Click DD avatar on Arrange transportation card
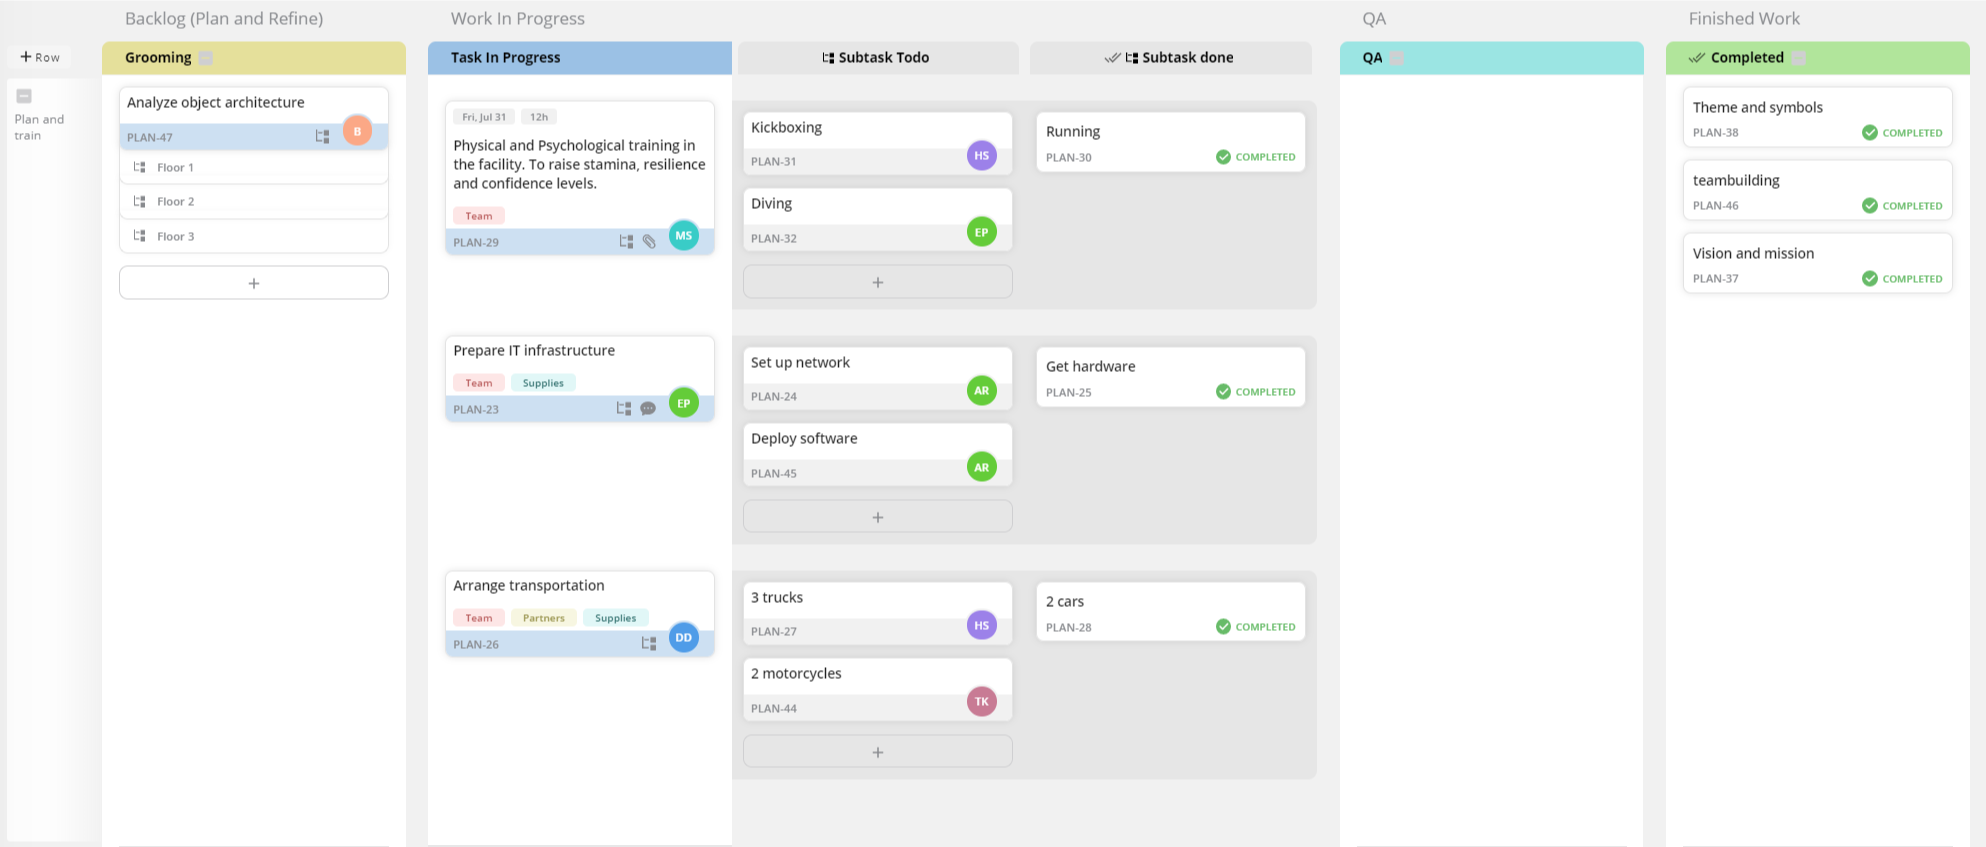Screen dimensions: 1986x847 point(684,637)
